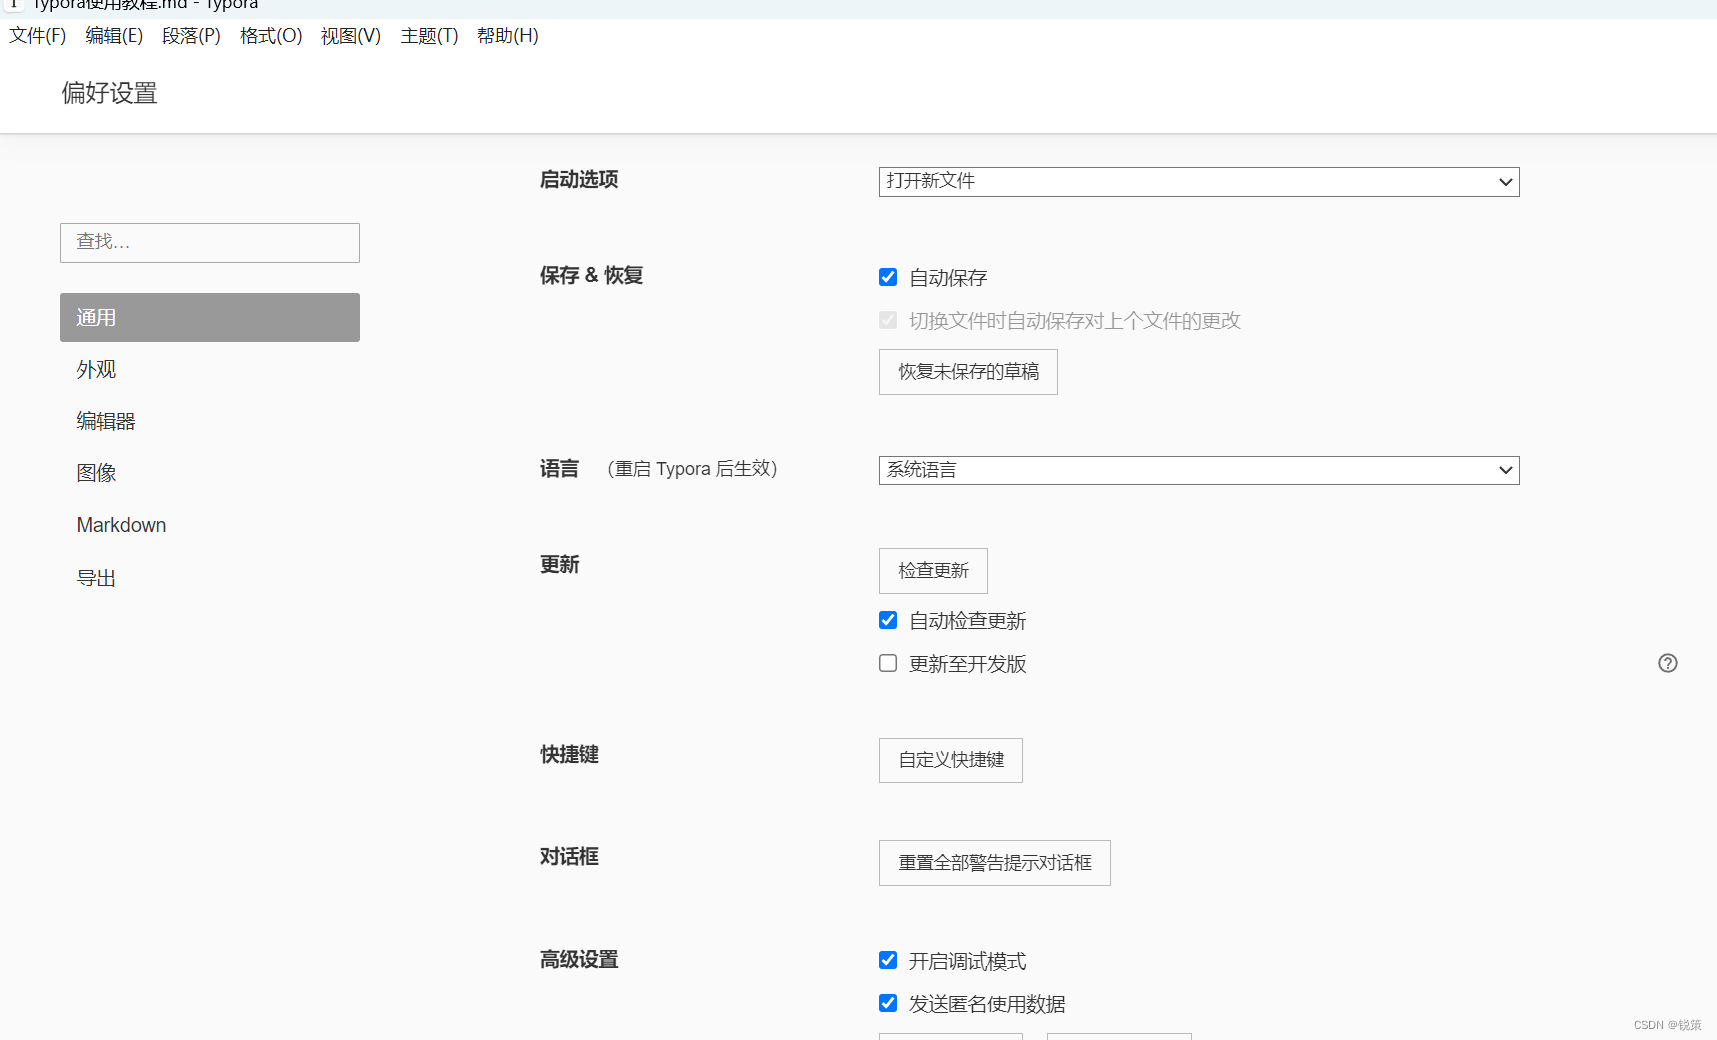Open the 文件(F) menu
Image resolution: width=1717 pixels, height=1040 pixels.
click(38, 36)
